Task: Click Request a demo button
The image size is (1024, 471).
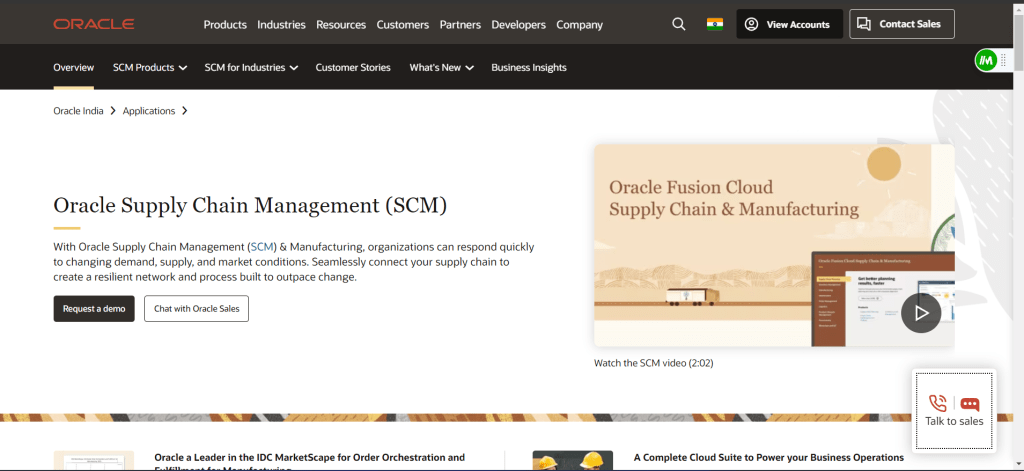Action: tap(94, 308)
